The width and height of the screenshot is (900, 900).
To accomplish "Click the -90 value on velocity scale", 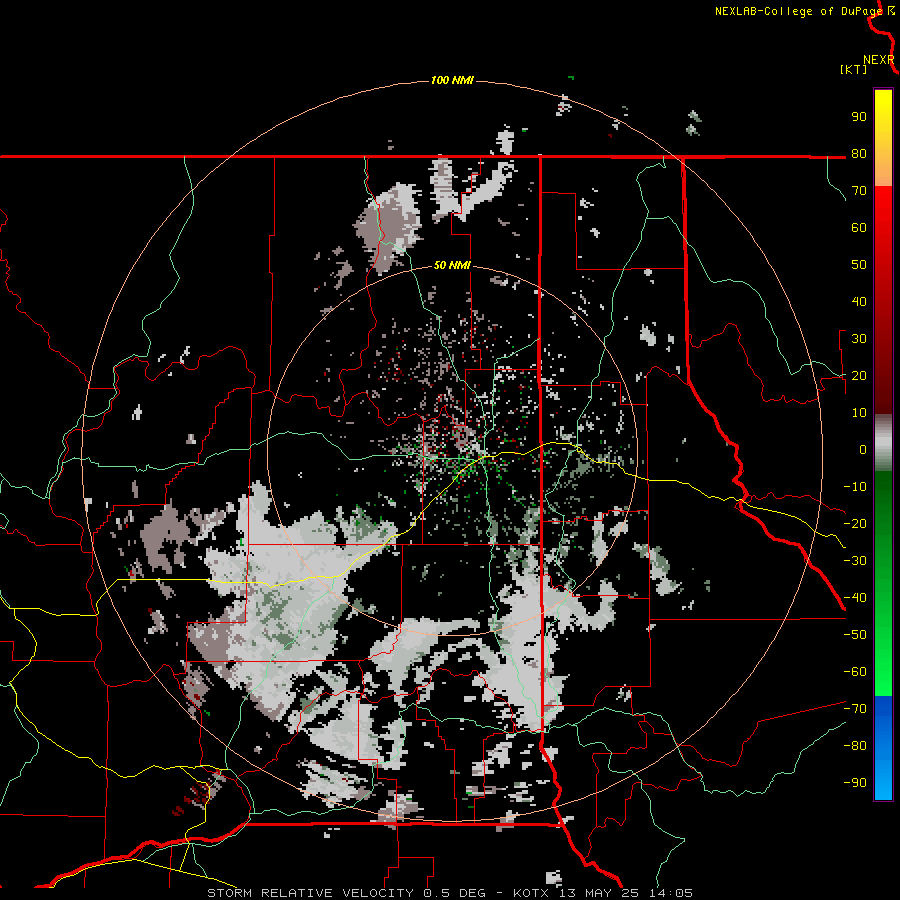I will (x=855, y=783).
